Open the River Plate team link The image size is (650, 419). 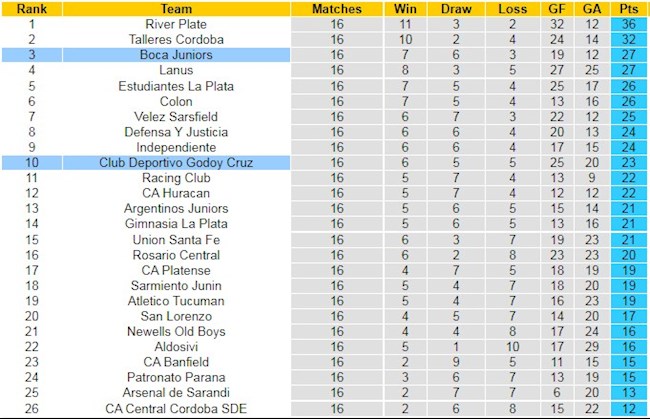click(176, 24)
